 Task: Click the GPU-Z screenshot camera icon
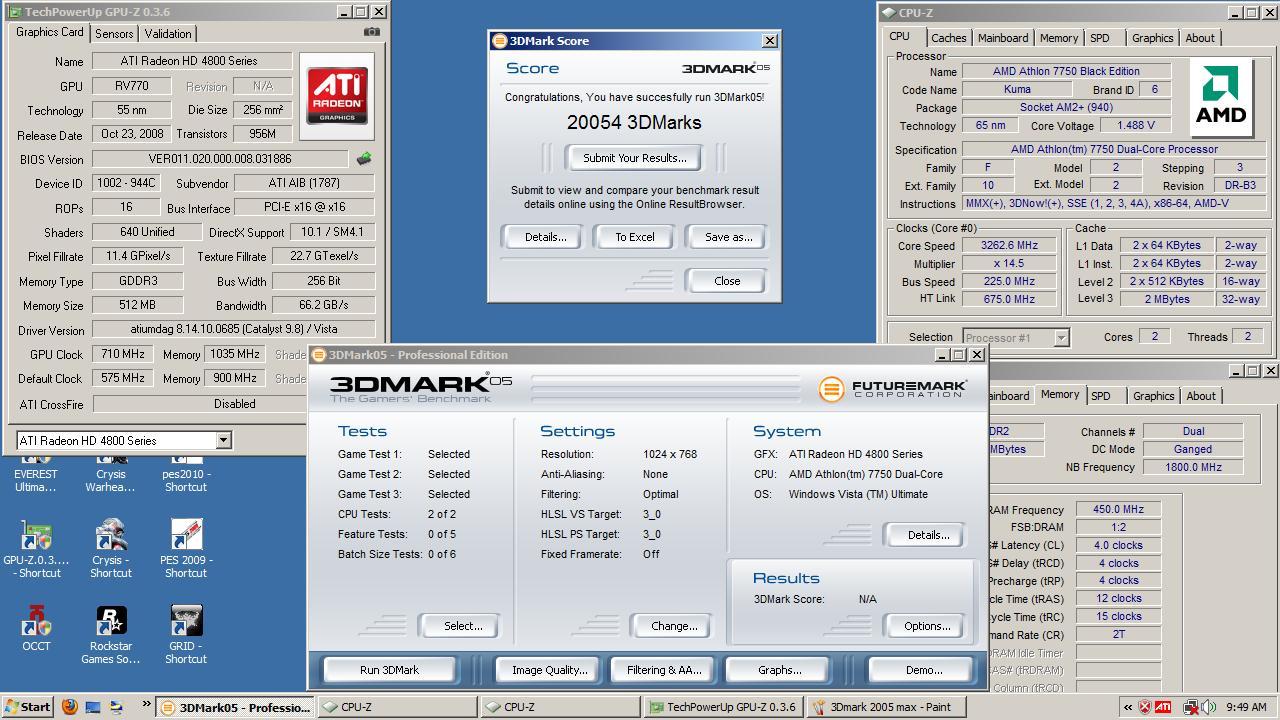(x=372, y=32)
